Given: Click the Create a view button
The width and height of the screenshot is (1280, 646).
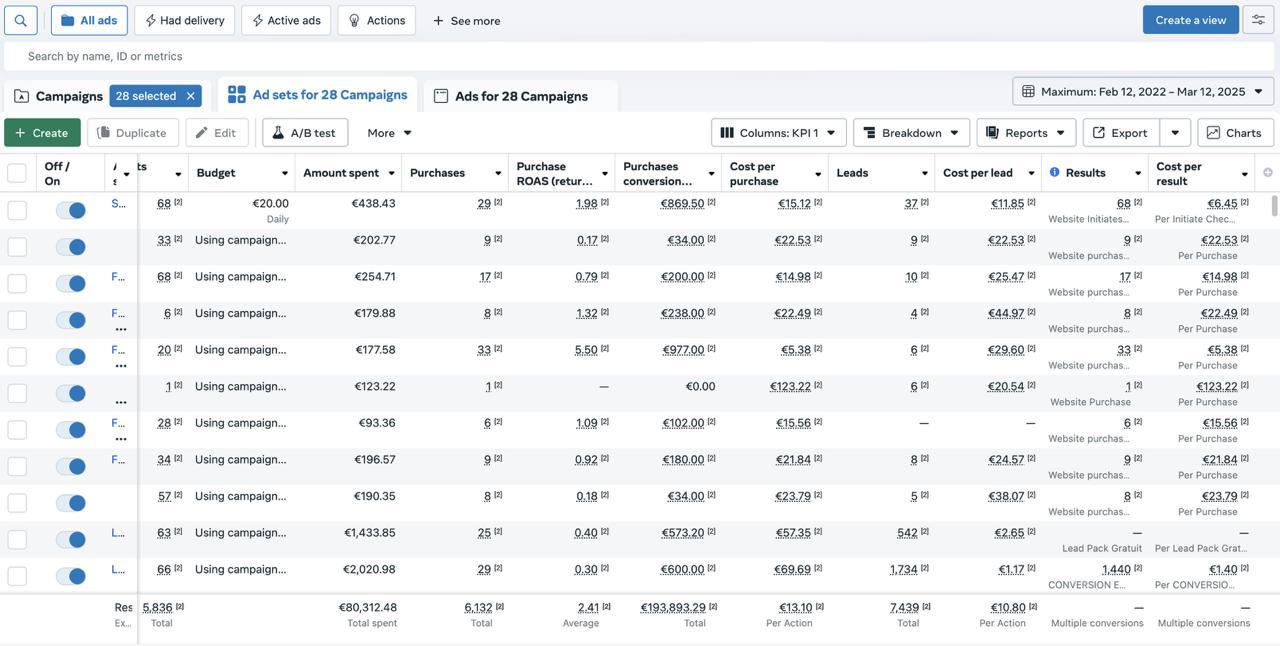Looking at the screenshot, I should (1191, 20).
